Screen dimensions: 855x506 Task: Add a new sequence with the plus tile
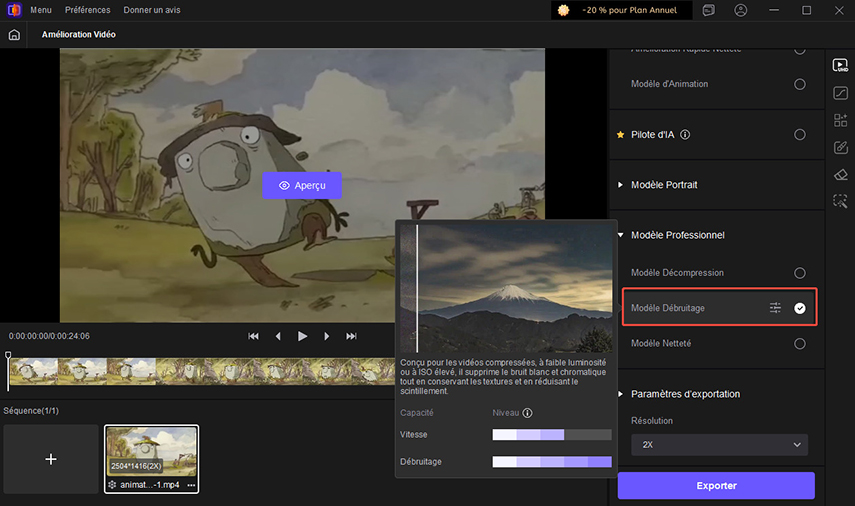click(x=51, y=459)
